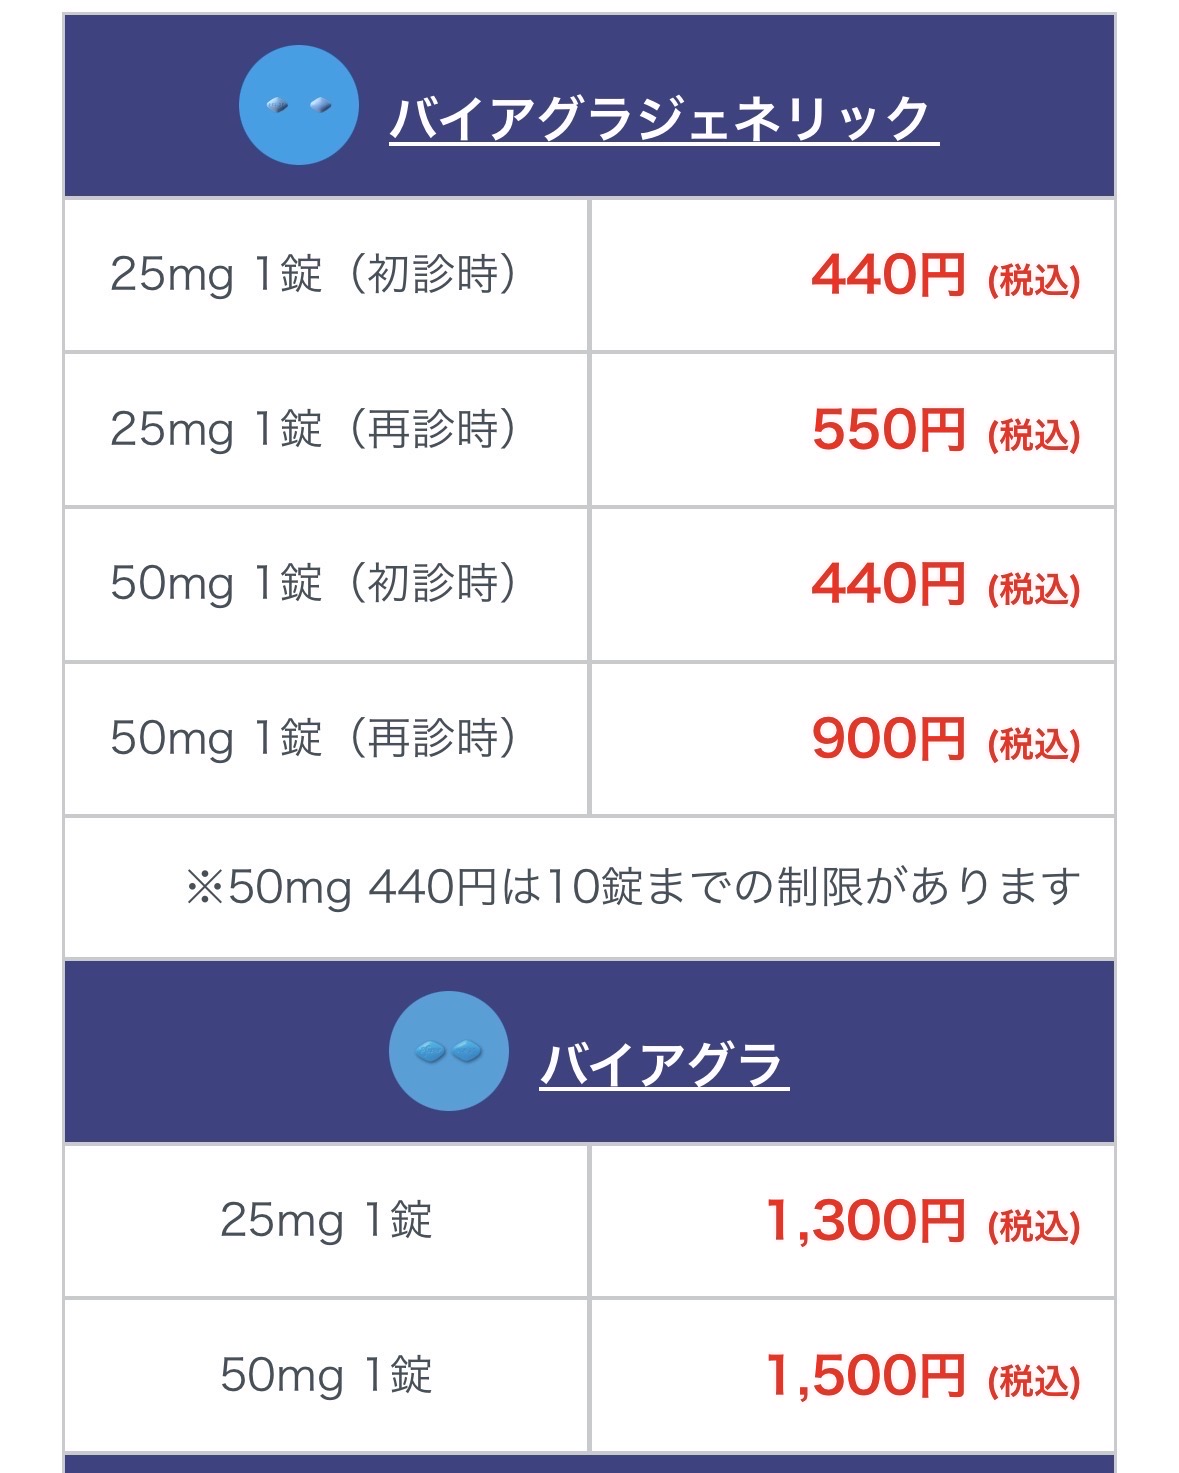The width and height of the screenshot is (1179, 1473).
Task: Select the 25mg 1錠（初診時） label cell
Action: pos(314,274)
